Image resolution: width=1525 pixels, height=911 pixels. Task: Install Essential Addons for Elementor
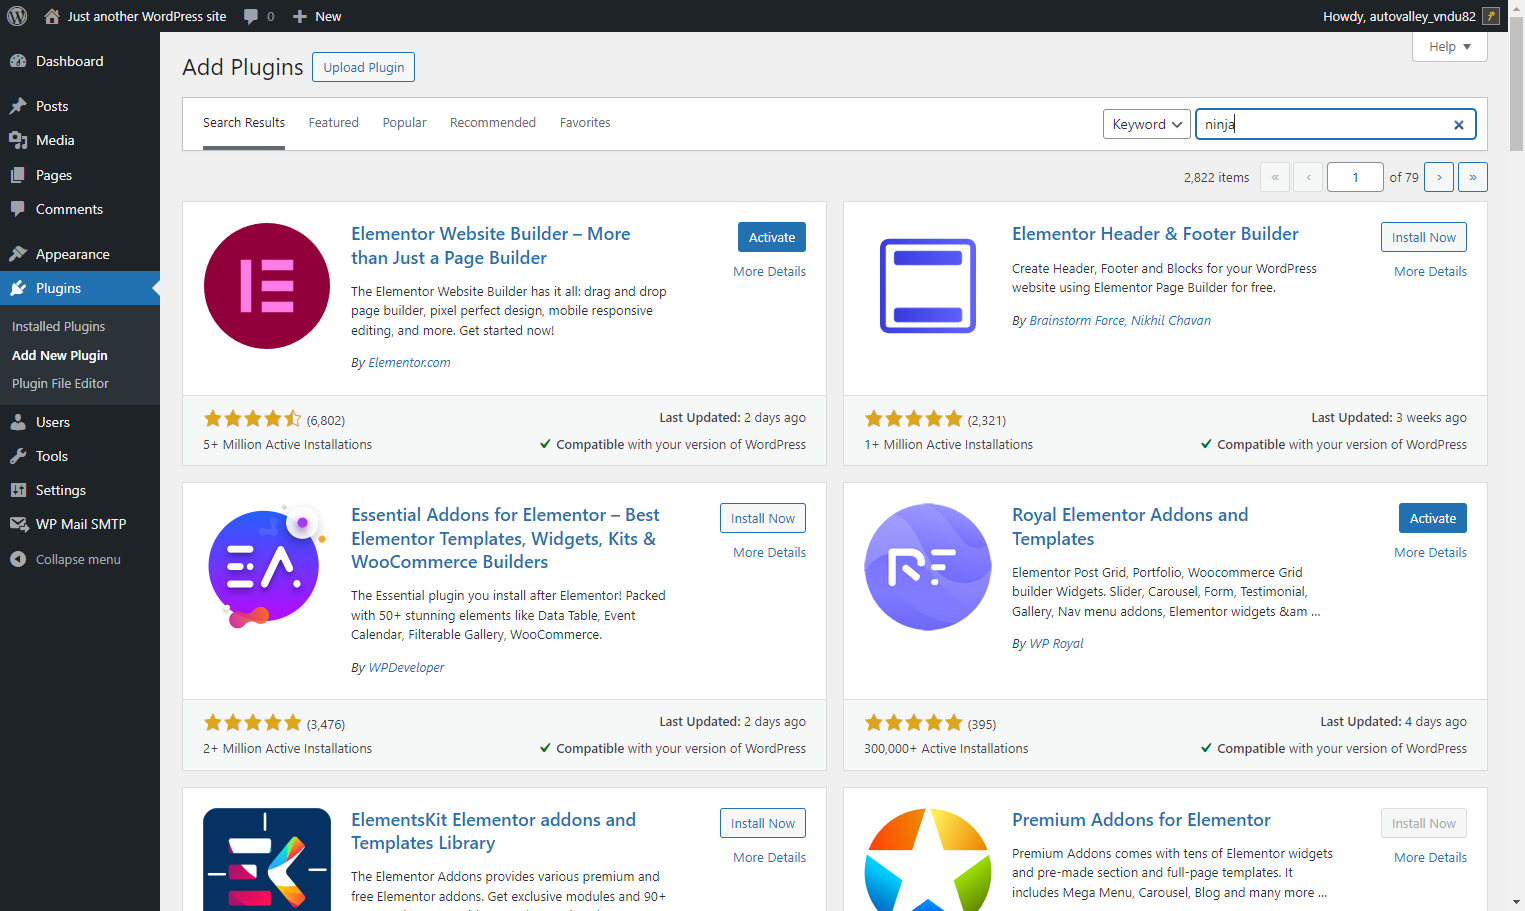pos(763,518)
